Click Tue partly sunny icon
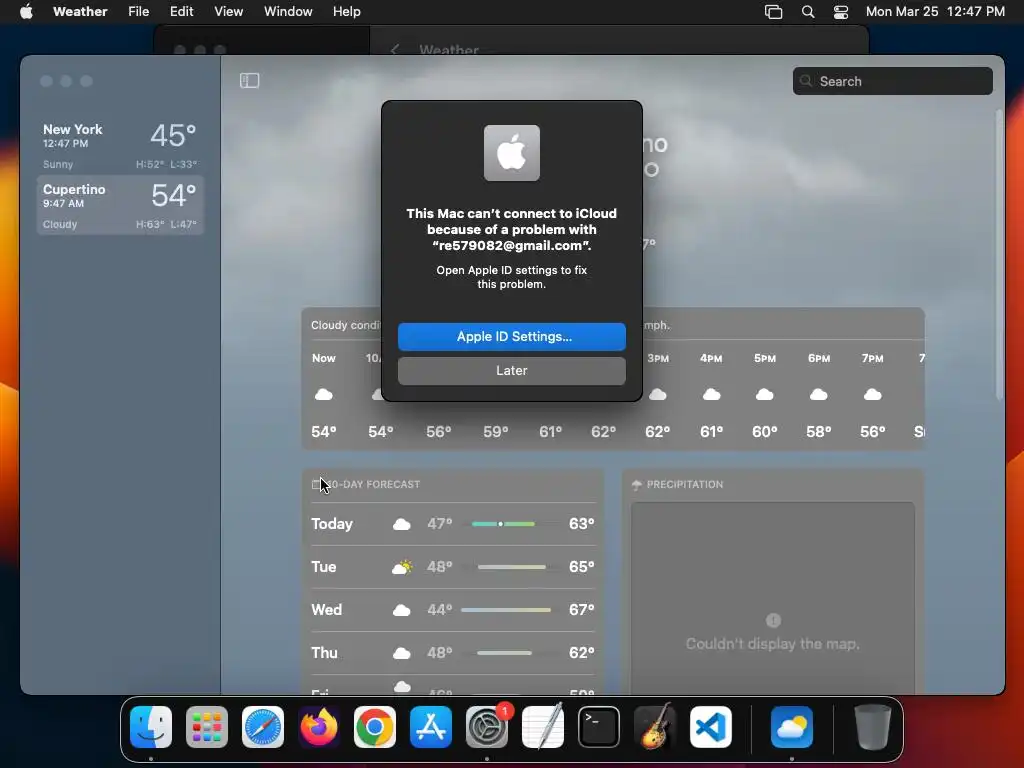 (x=402, y=567)
